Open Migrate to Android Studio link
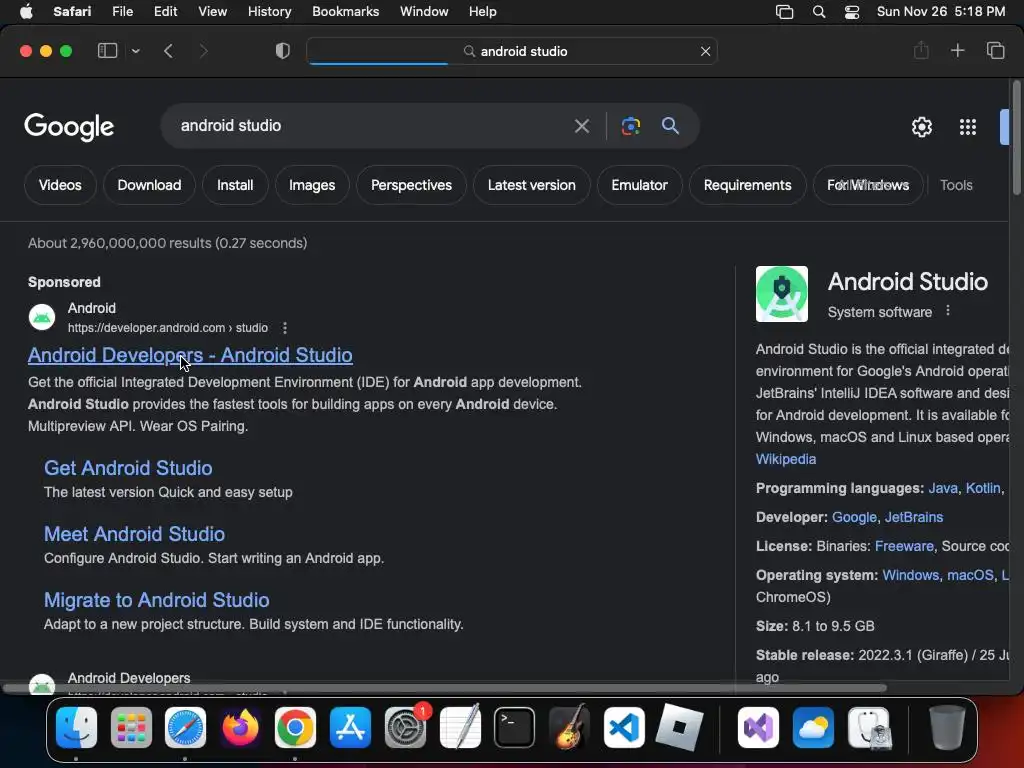 tap(157, 600)
